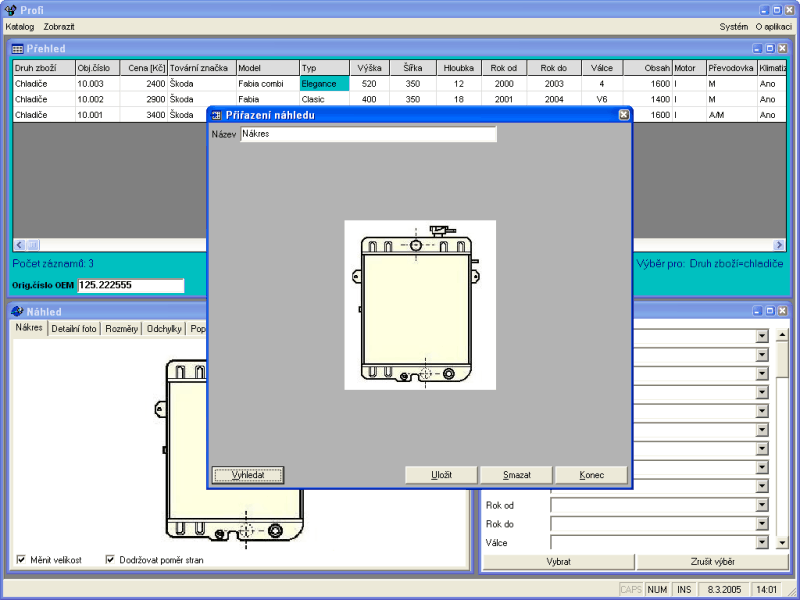800x600 pixels.
Task: Click right arrow of table horizontal scrollbar
Action: point(779,245)
